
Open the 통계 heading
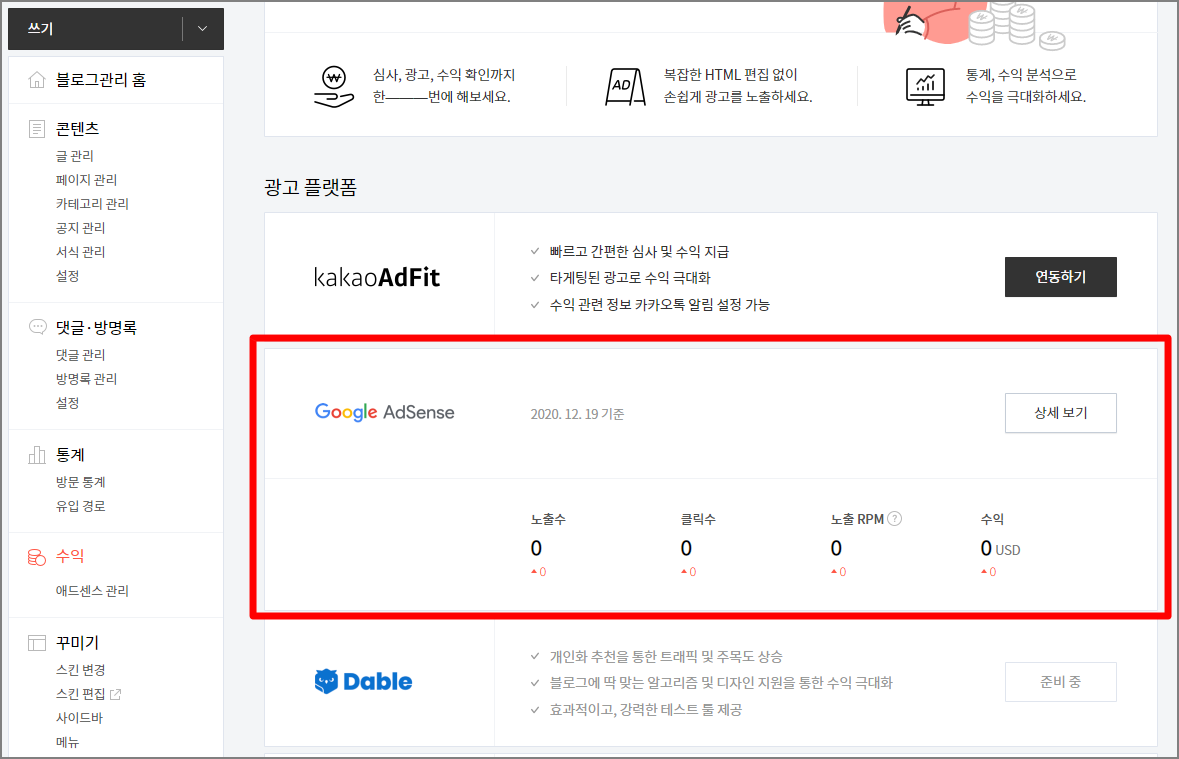click(70, 454)
